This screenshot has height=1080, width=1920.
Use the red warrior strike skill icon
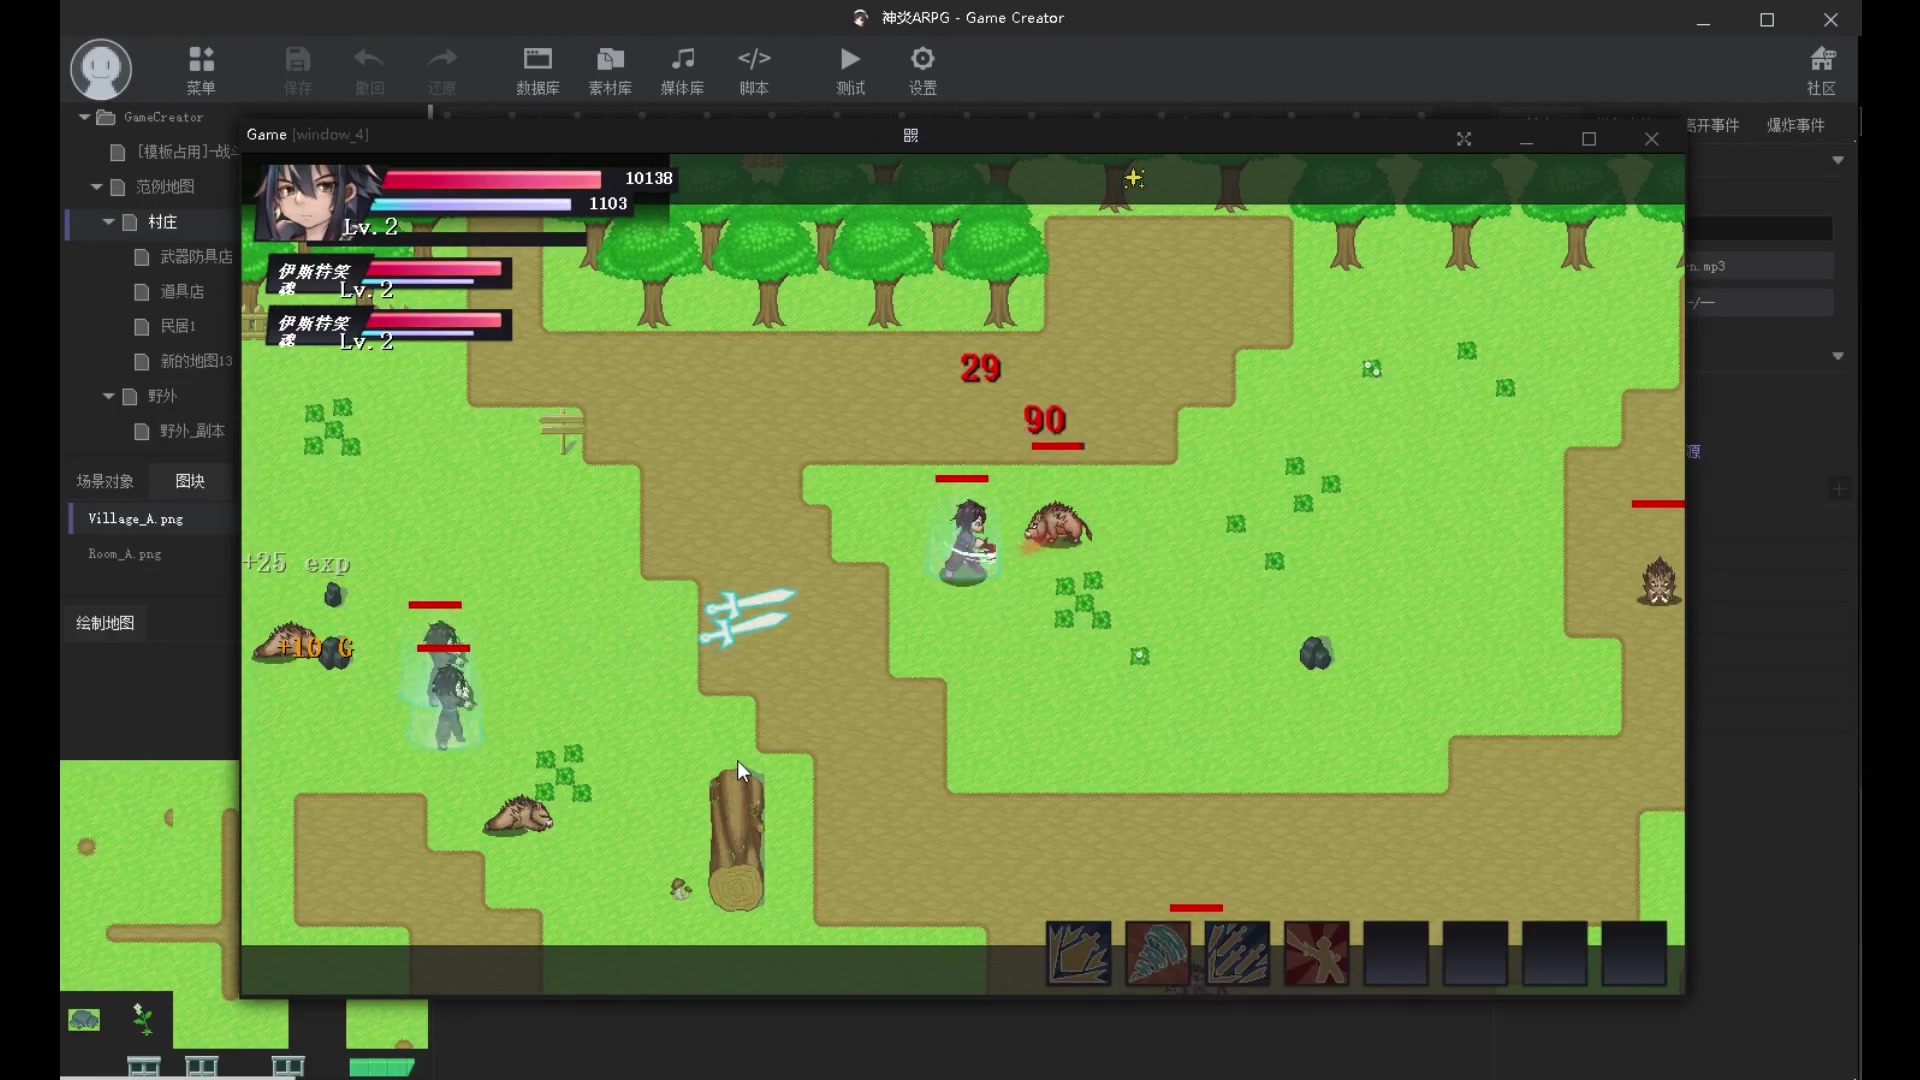click(x=1316, y=953)
